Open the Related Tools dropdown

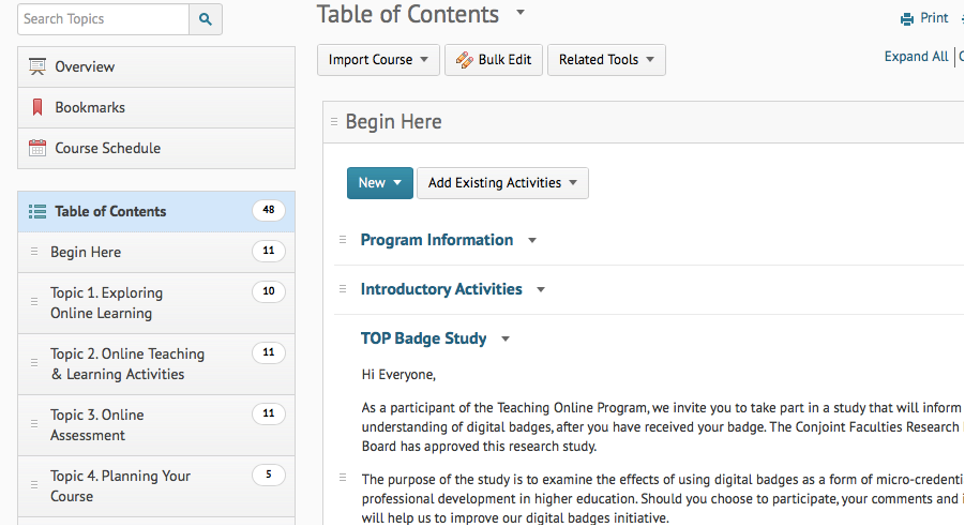(x=606, y=60)
